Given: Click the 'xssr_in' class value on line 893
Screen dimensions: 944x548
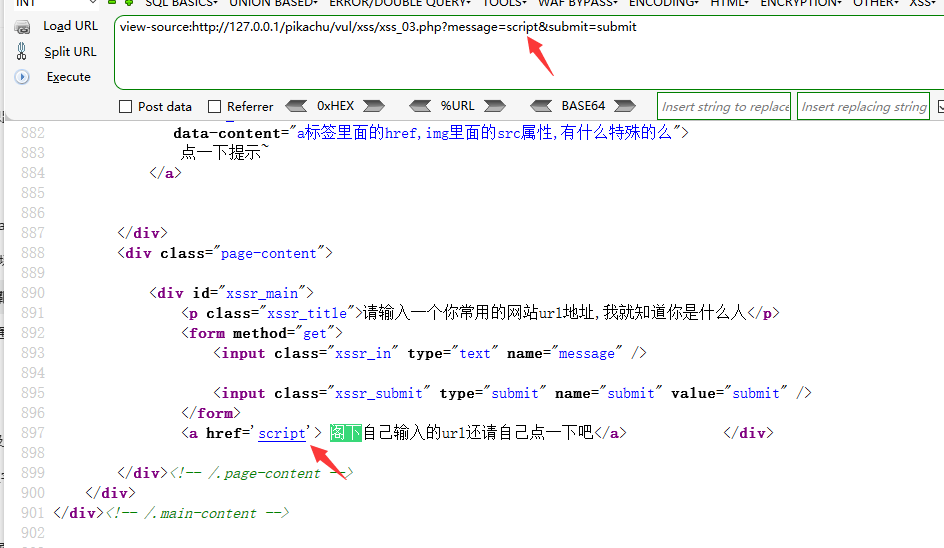Looking at the screenshot, I should (363, 353).
